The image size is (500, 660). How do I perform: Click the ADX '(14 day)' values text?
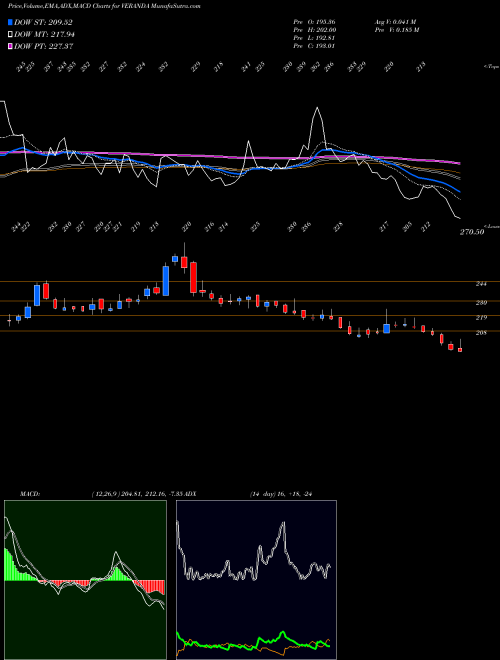[281, 494]
